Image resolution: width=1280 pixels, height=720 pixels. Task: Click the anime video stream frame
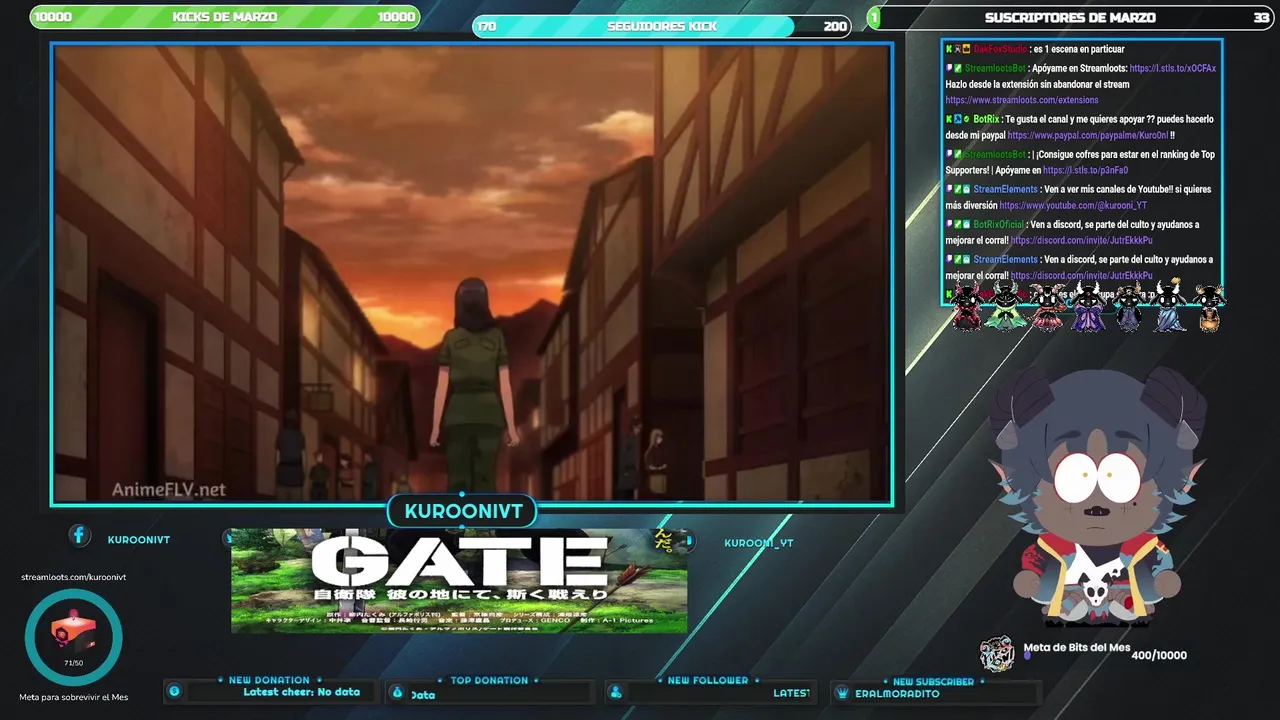[472, 274]
